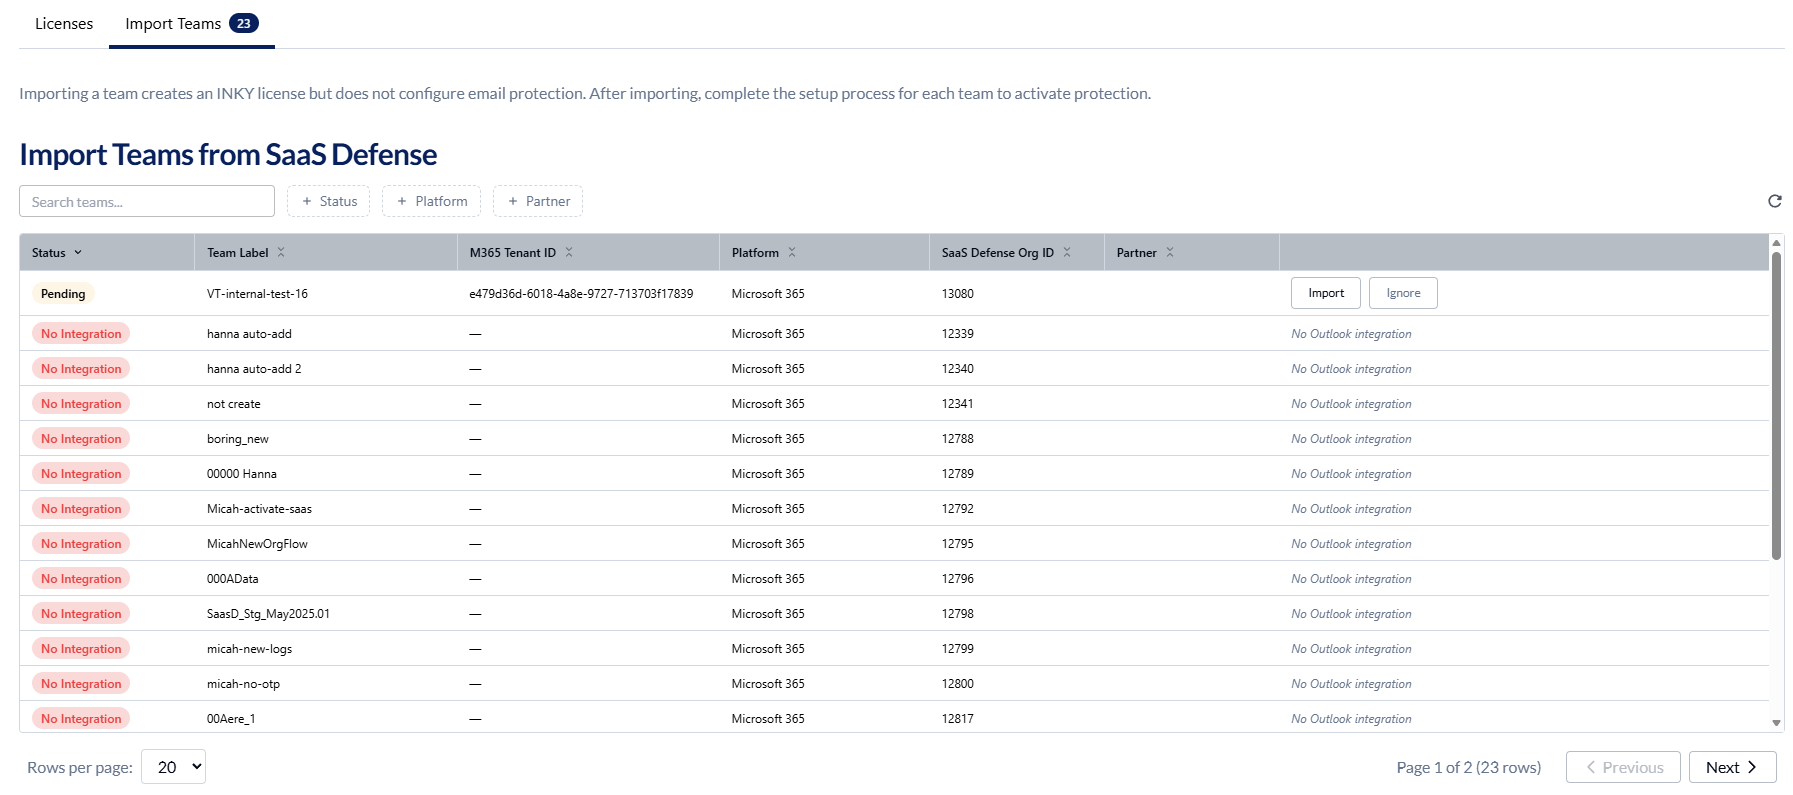
Task: Import the VT-internal-test-16 team
Action: pos(1325,293)
